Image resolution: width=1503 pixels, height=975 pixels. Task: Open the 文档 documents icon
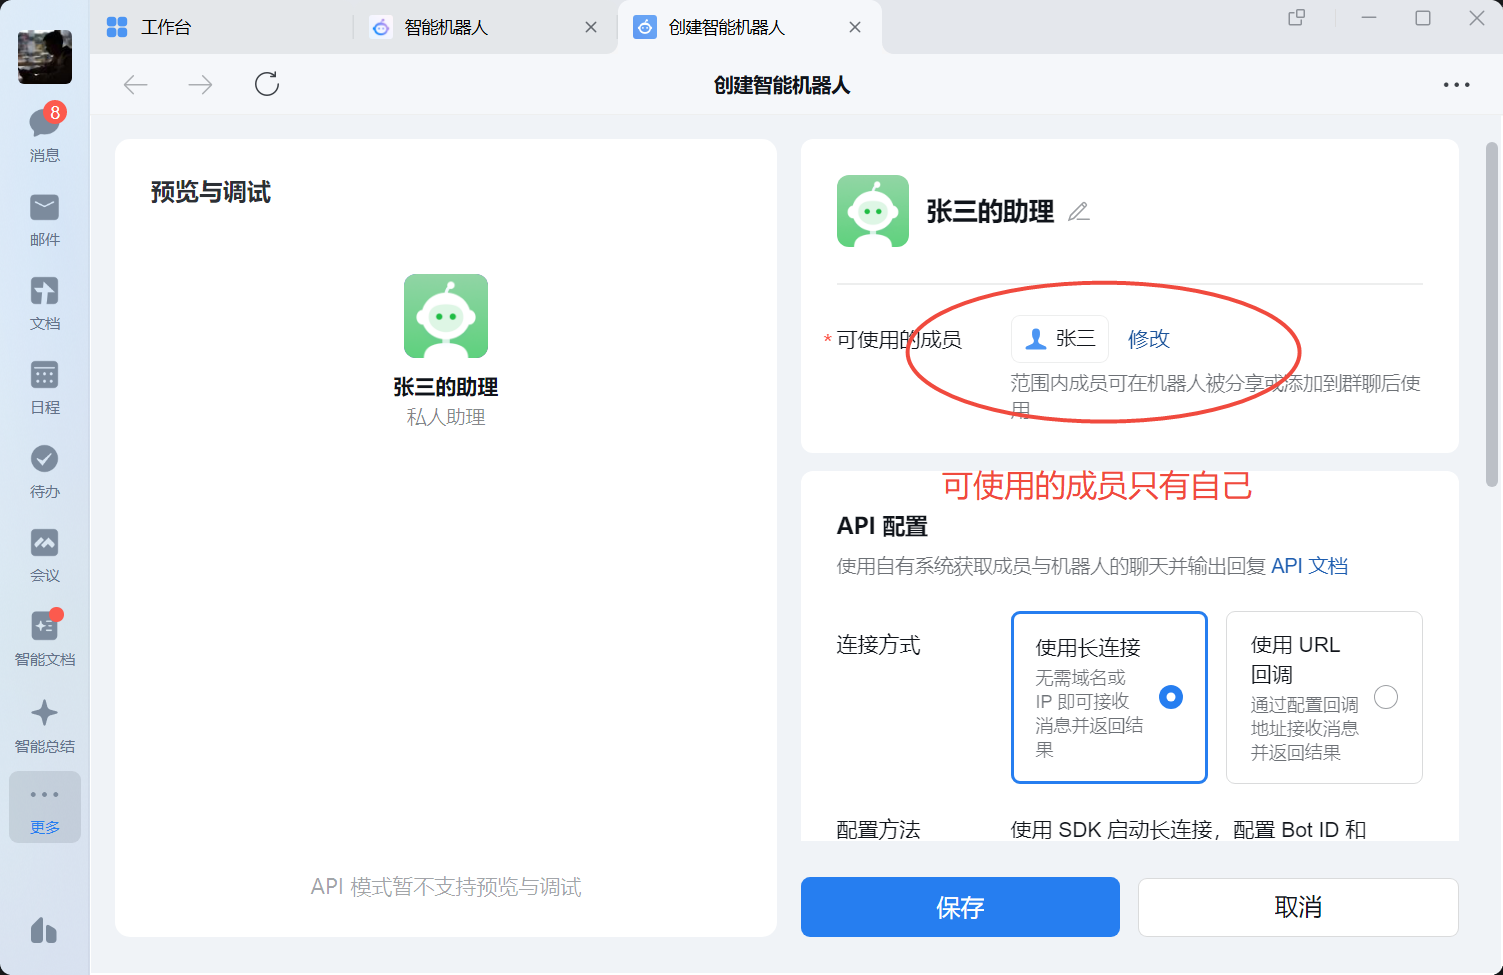pos(45,303)
